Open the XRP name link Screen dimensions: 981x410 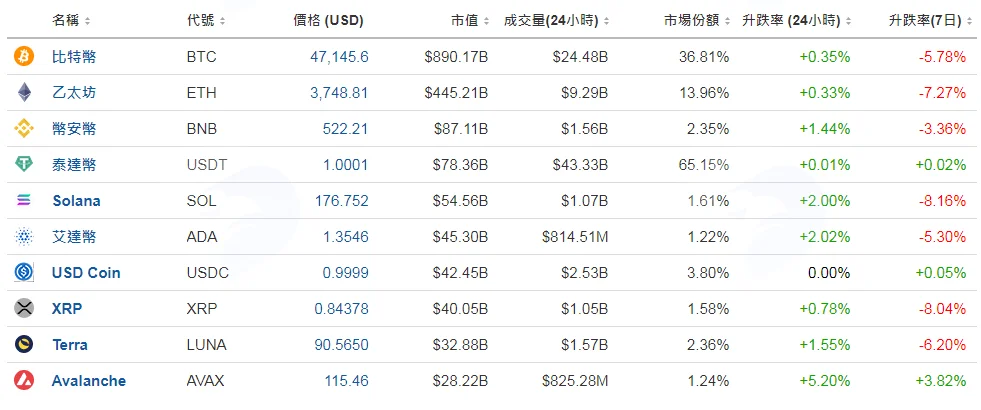[x=67, y=309]
